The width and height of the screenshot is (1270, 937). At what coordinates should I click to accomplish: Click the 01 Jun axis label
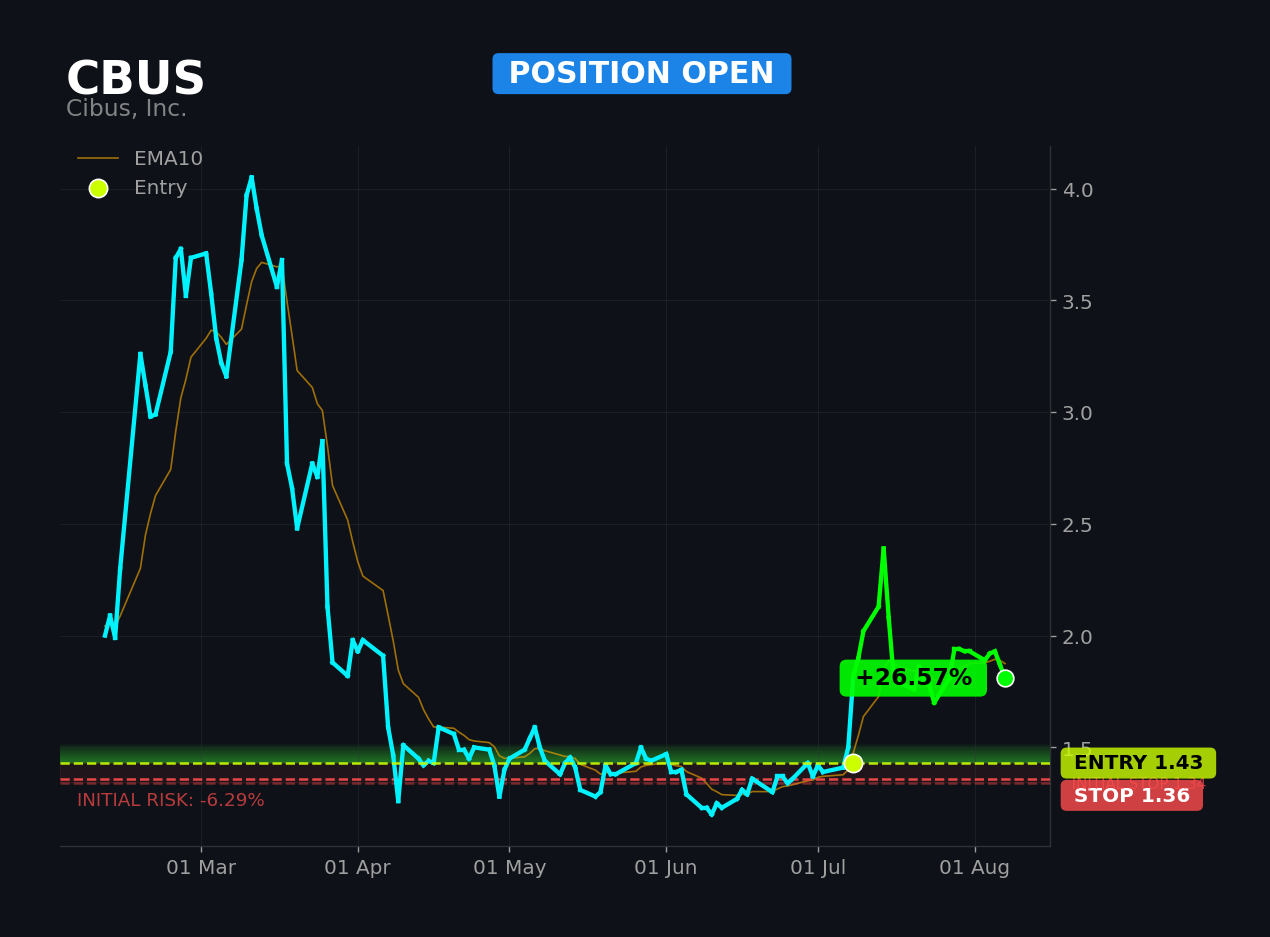click(x=666, y=868)
